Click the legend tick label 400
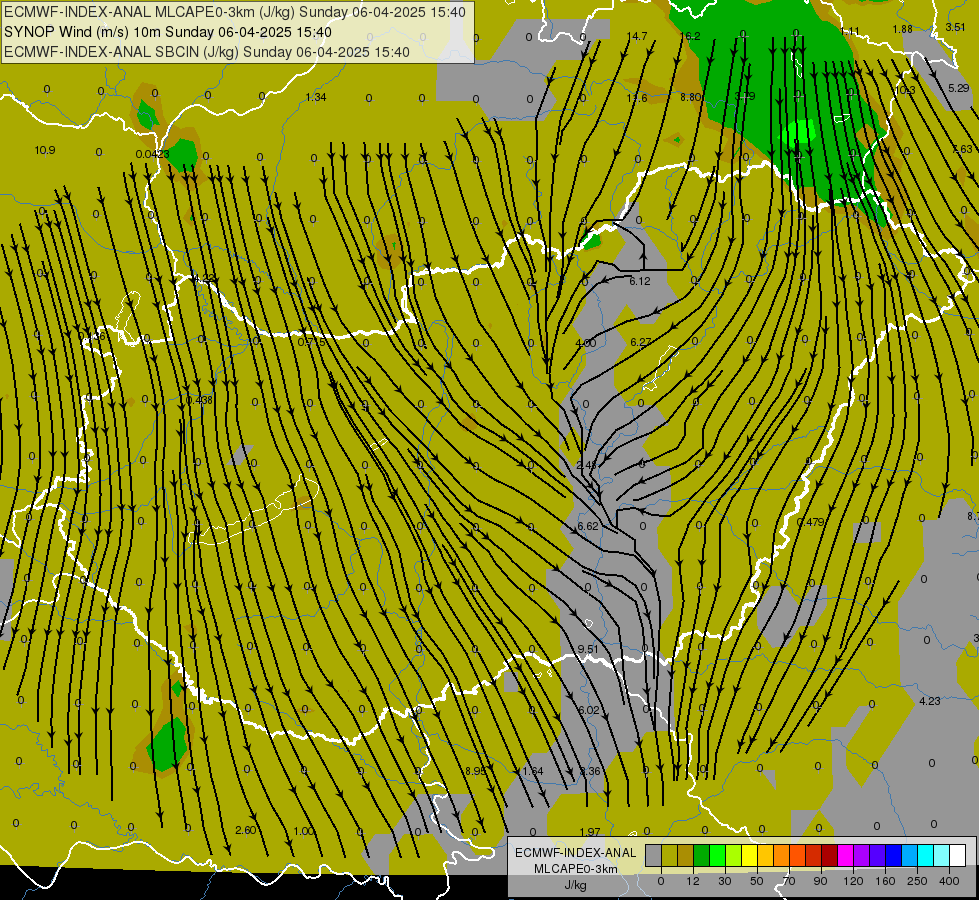Image resolution: width=979 pixels, height=900 pixels. click(949, 881)
